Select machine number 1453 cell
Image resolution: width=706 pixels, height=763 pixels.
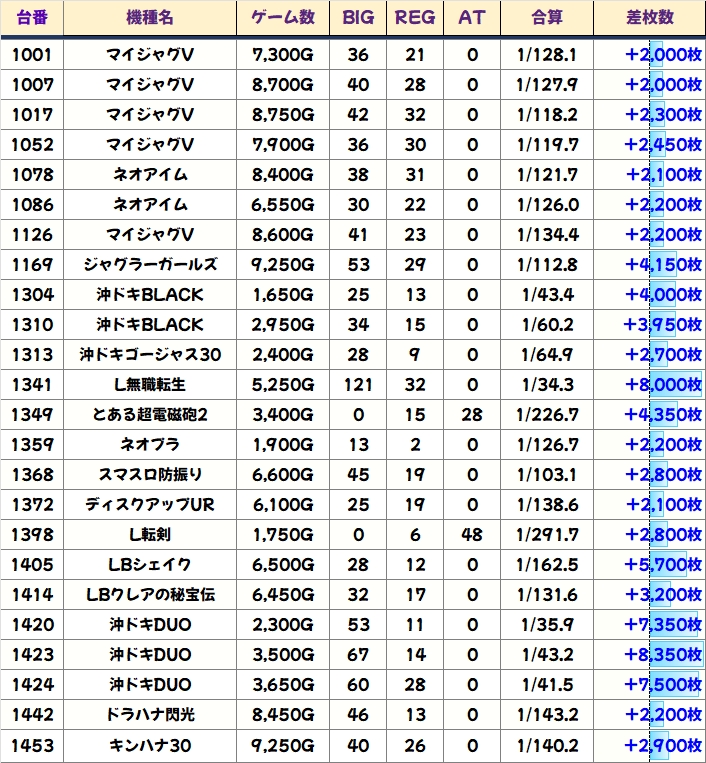click(x=32, y=745)
